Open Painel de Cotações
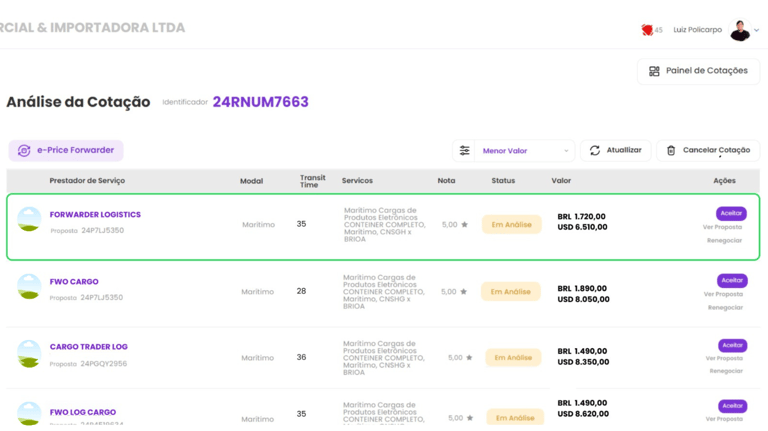The image size is (768, 431). [x=698, y=71]
